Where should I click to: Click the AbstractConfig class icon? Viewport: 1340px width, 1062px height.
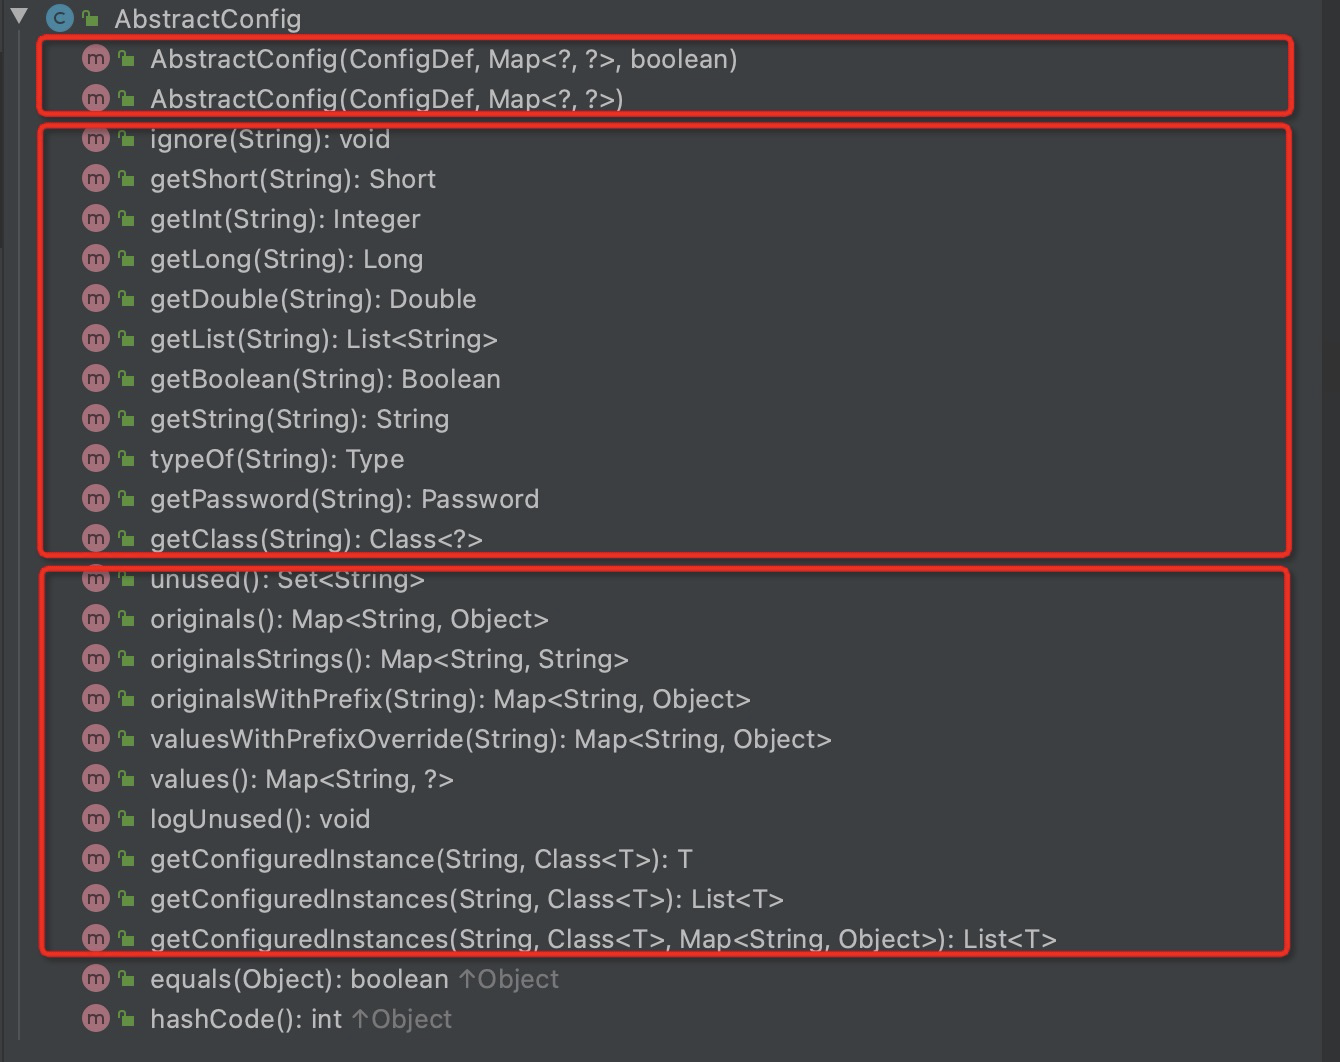(59, 18)
